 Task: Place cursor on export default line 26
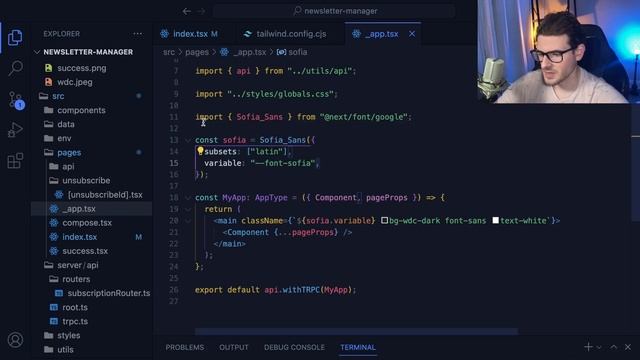[x=275, y=290]
